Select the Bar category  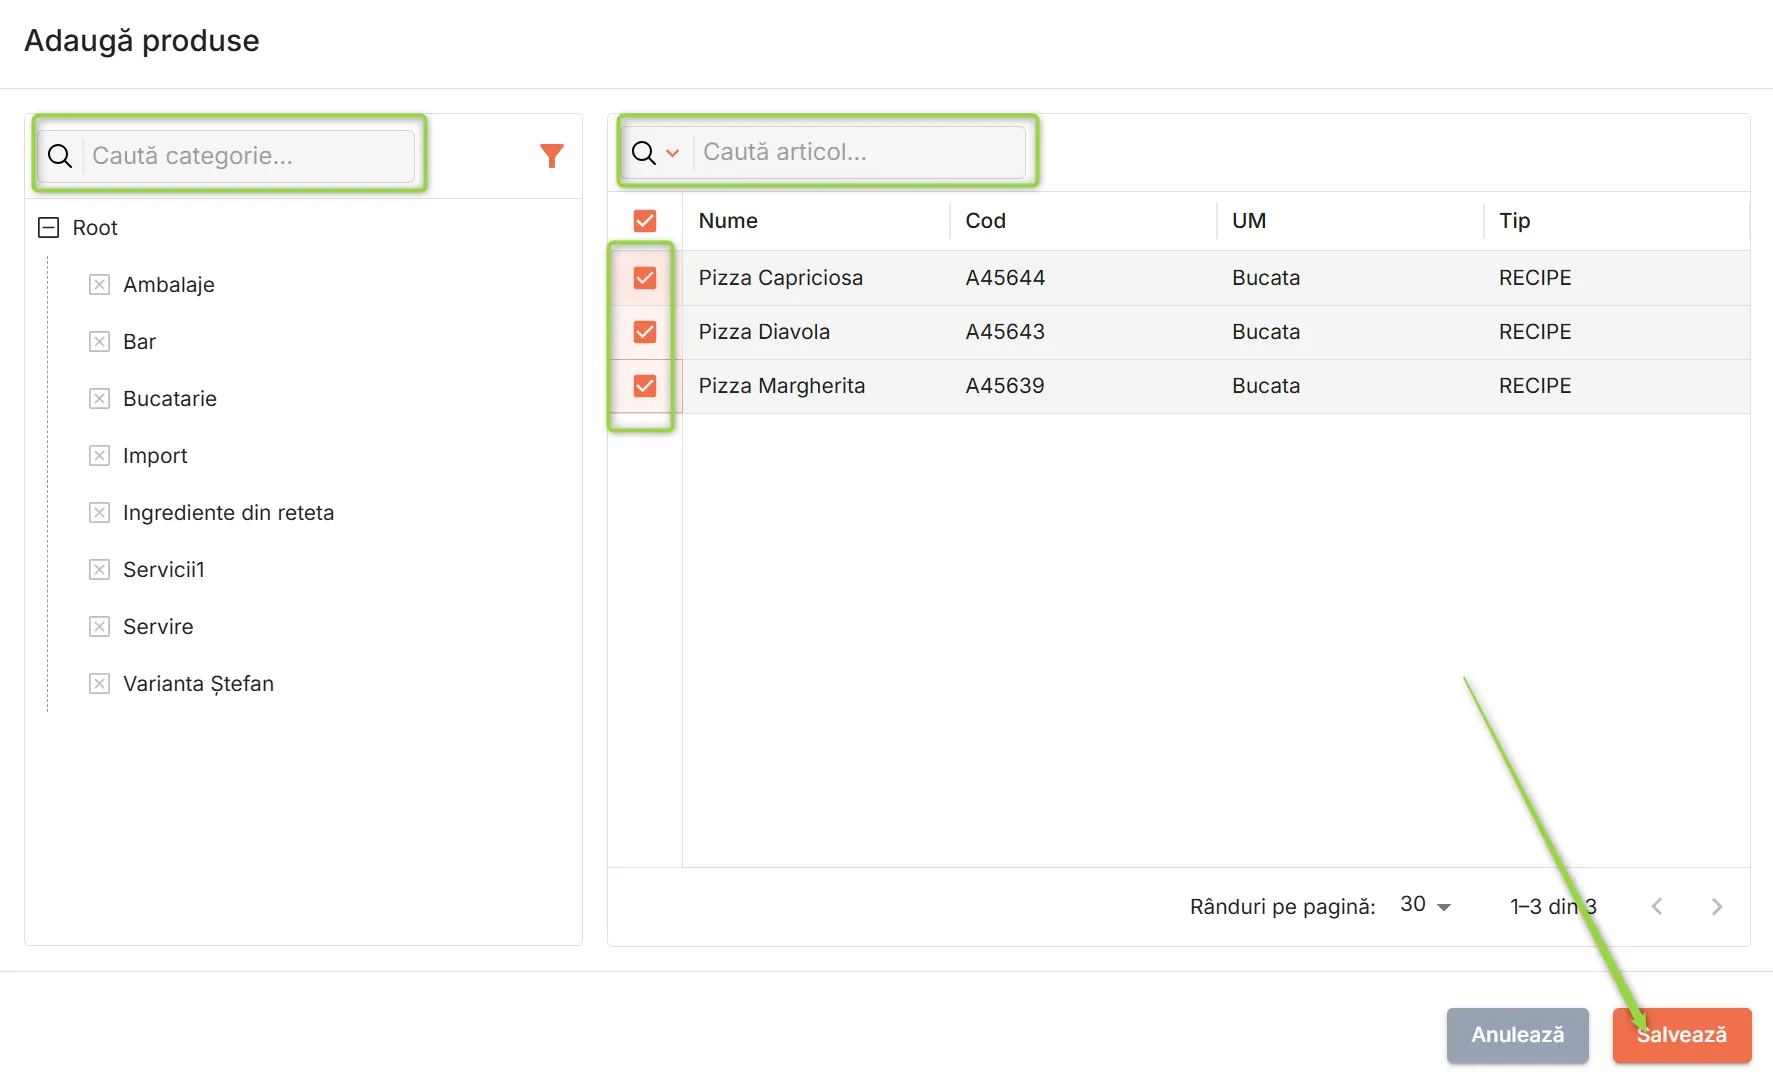(x=139, y=342)
